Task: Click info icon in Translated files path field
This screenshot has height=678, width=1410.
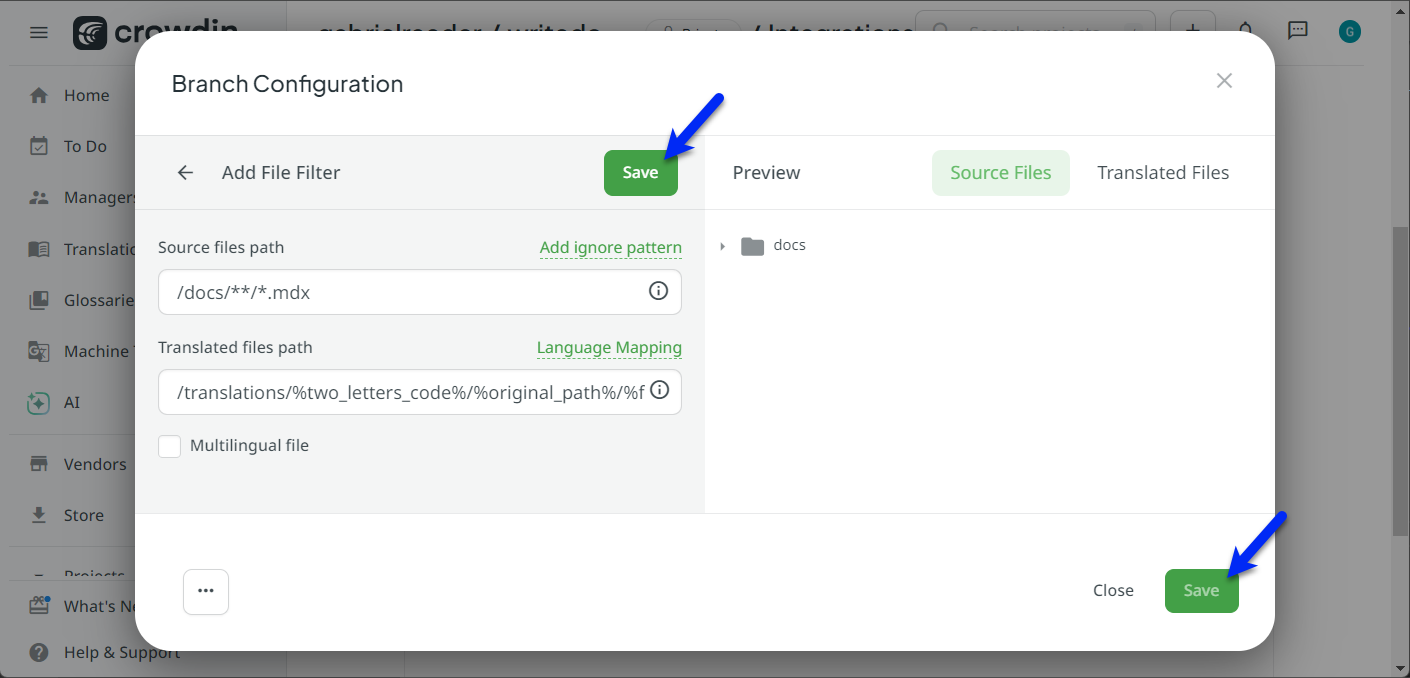Action: tap(659, 391)
